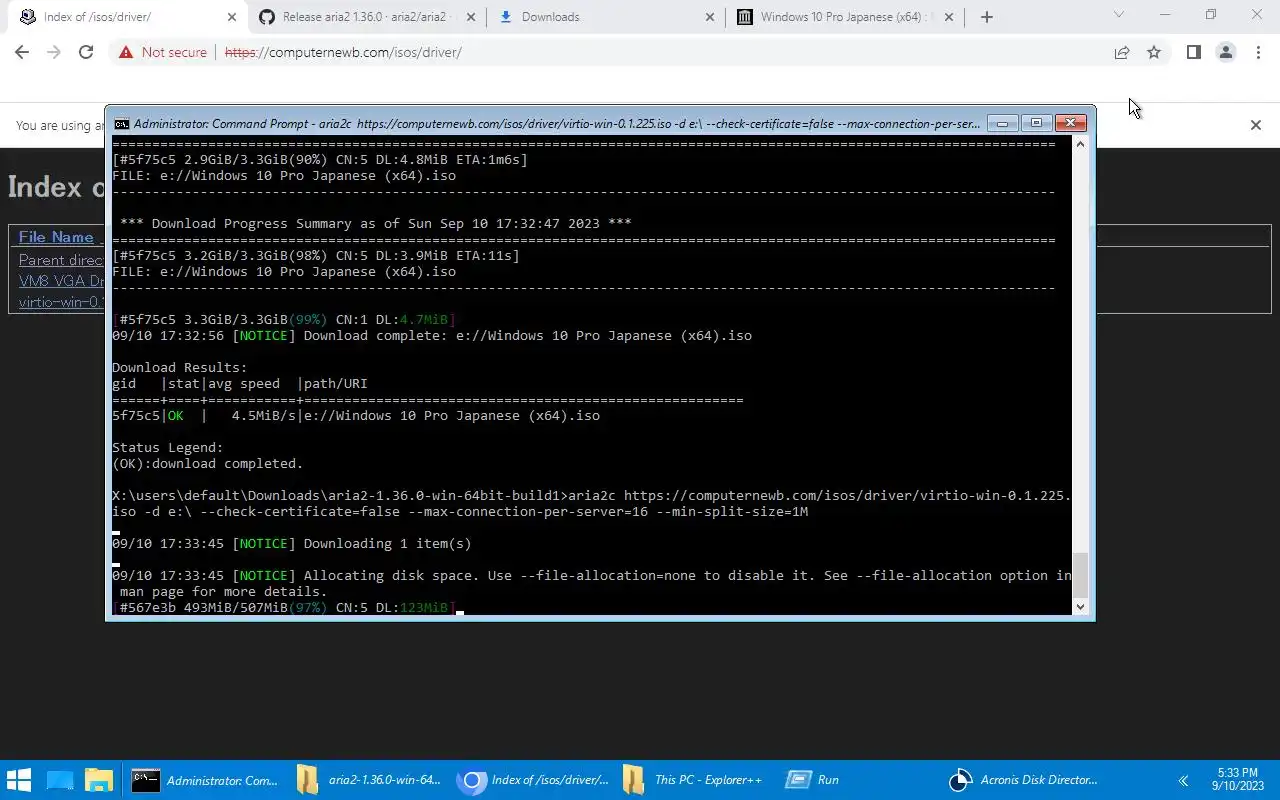
Task: Open the Chrome three-dot menu
Action: [x=1257, y=52]
